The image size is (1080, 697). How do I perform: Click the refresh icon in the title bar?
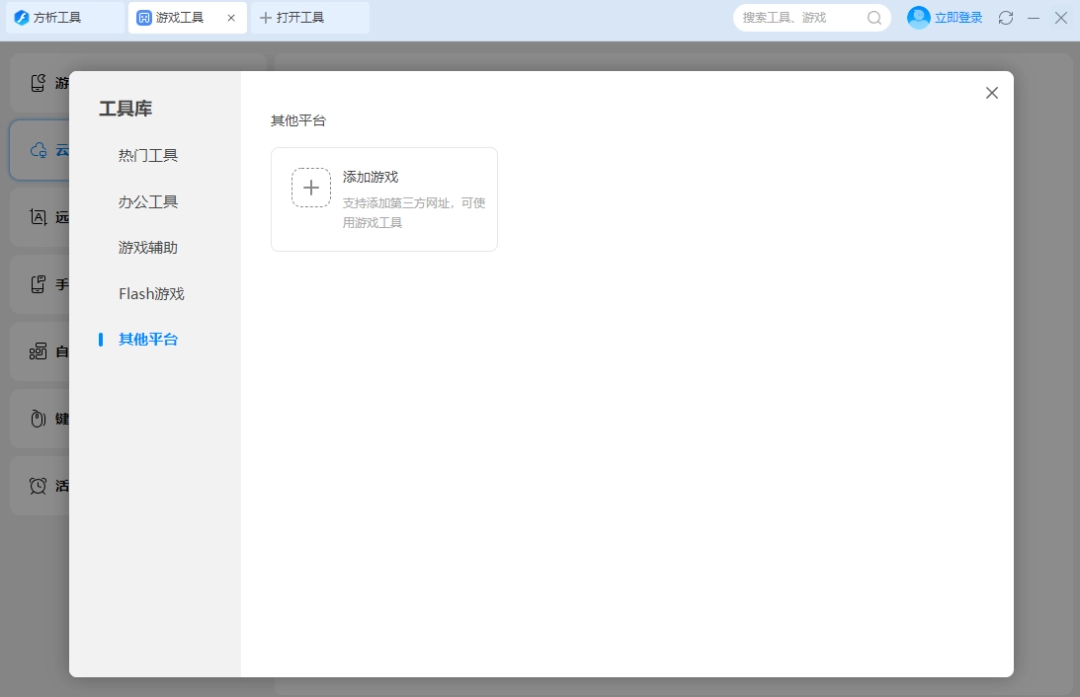(x=1005, y=17)
